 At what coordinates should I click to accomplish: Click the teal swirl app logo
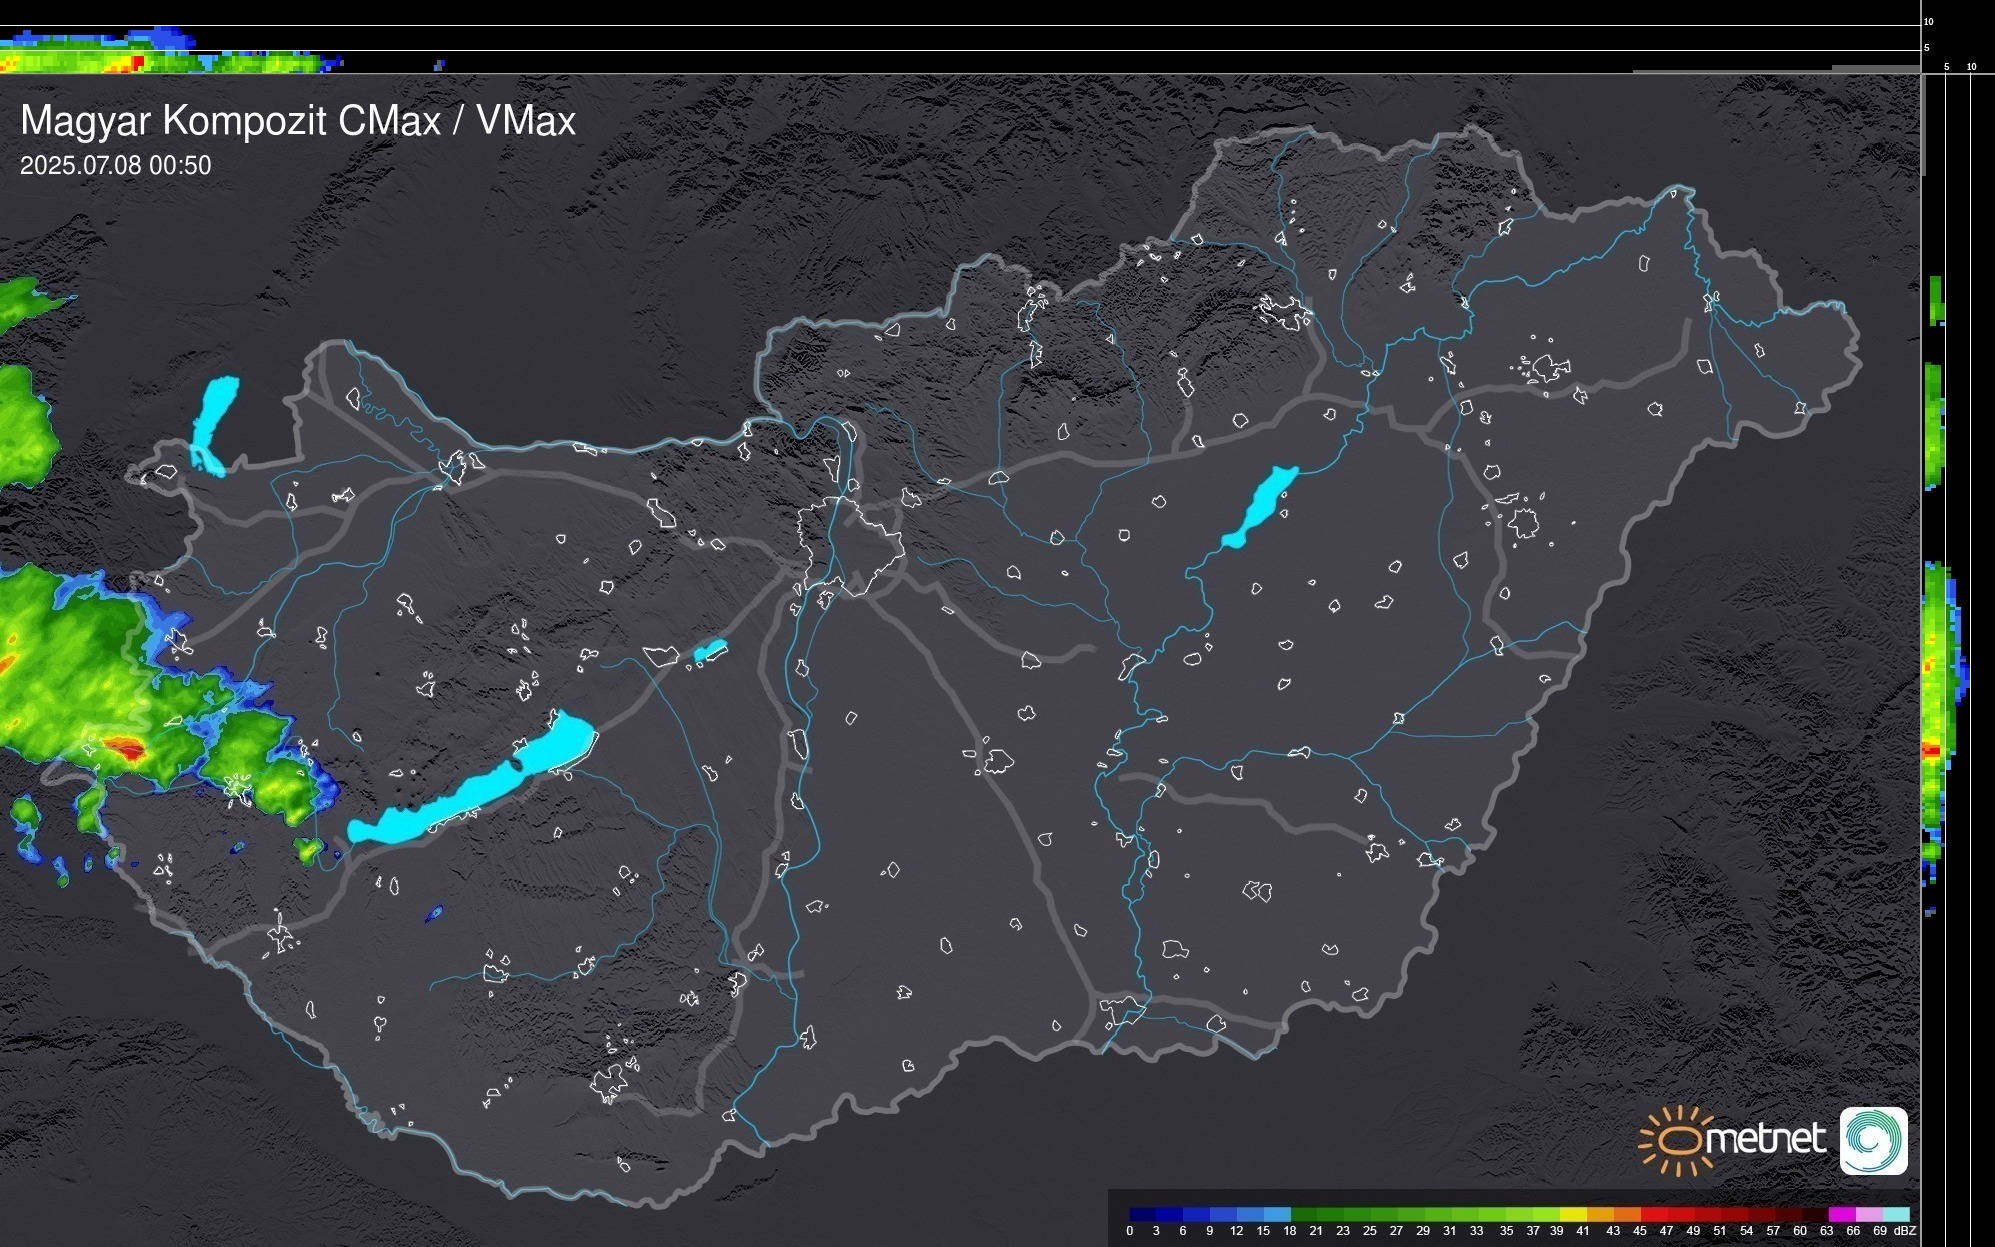[x=1873, y=1140]
